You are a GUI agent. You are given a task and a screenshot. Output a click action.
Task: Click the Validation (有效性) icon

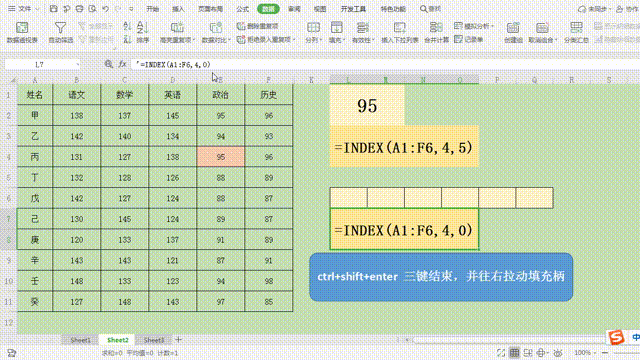(362, 27)
